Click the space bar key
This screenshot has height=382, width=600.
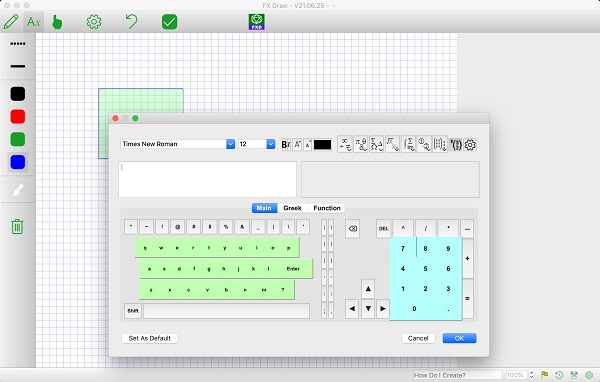tap(227, 310)
